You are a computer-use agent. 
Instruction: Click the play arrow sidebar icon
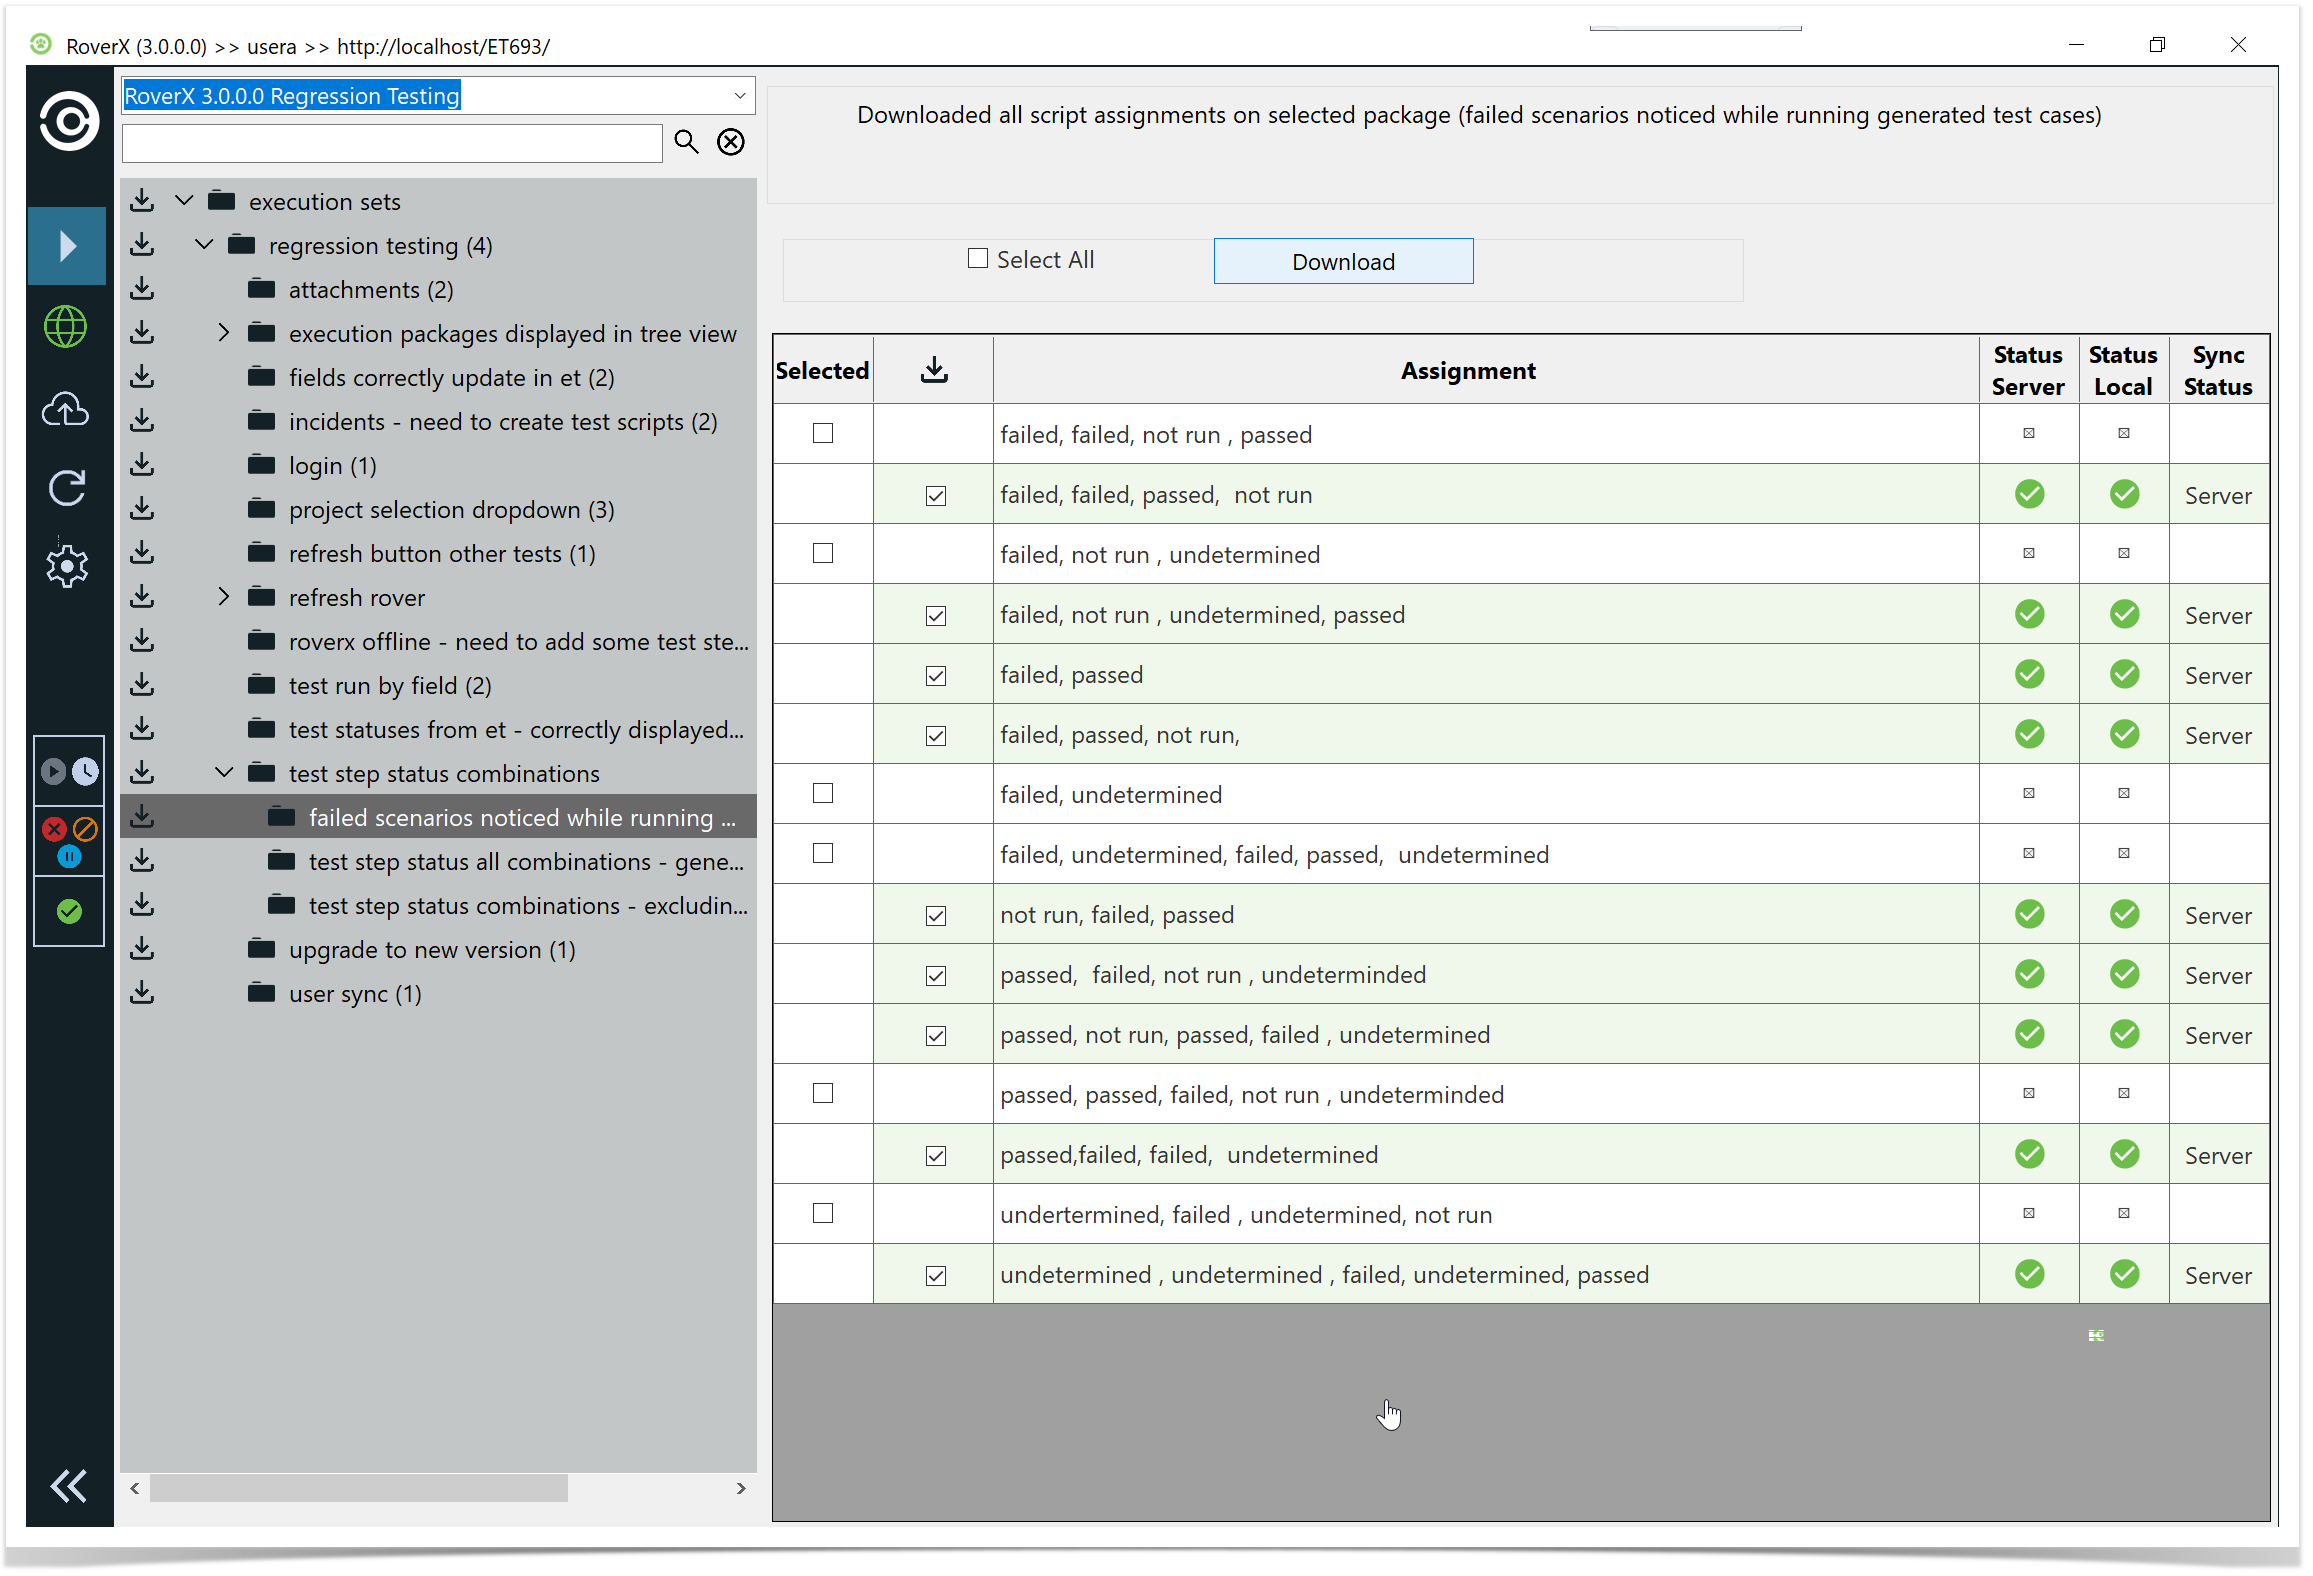coord(67,246)
